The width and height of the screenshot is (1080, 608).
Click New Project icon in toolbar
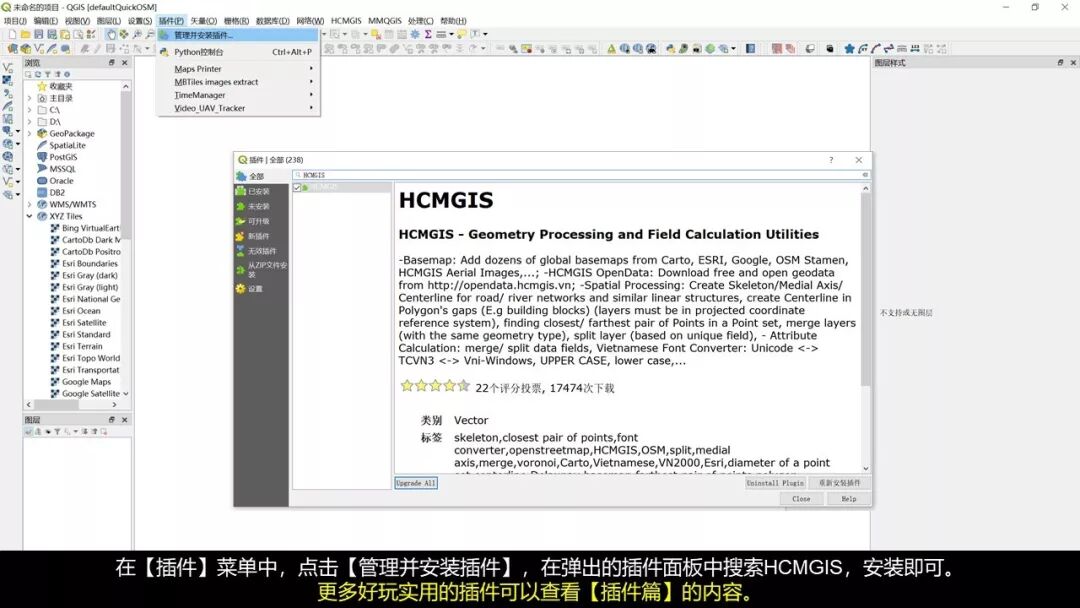12,34
